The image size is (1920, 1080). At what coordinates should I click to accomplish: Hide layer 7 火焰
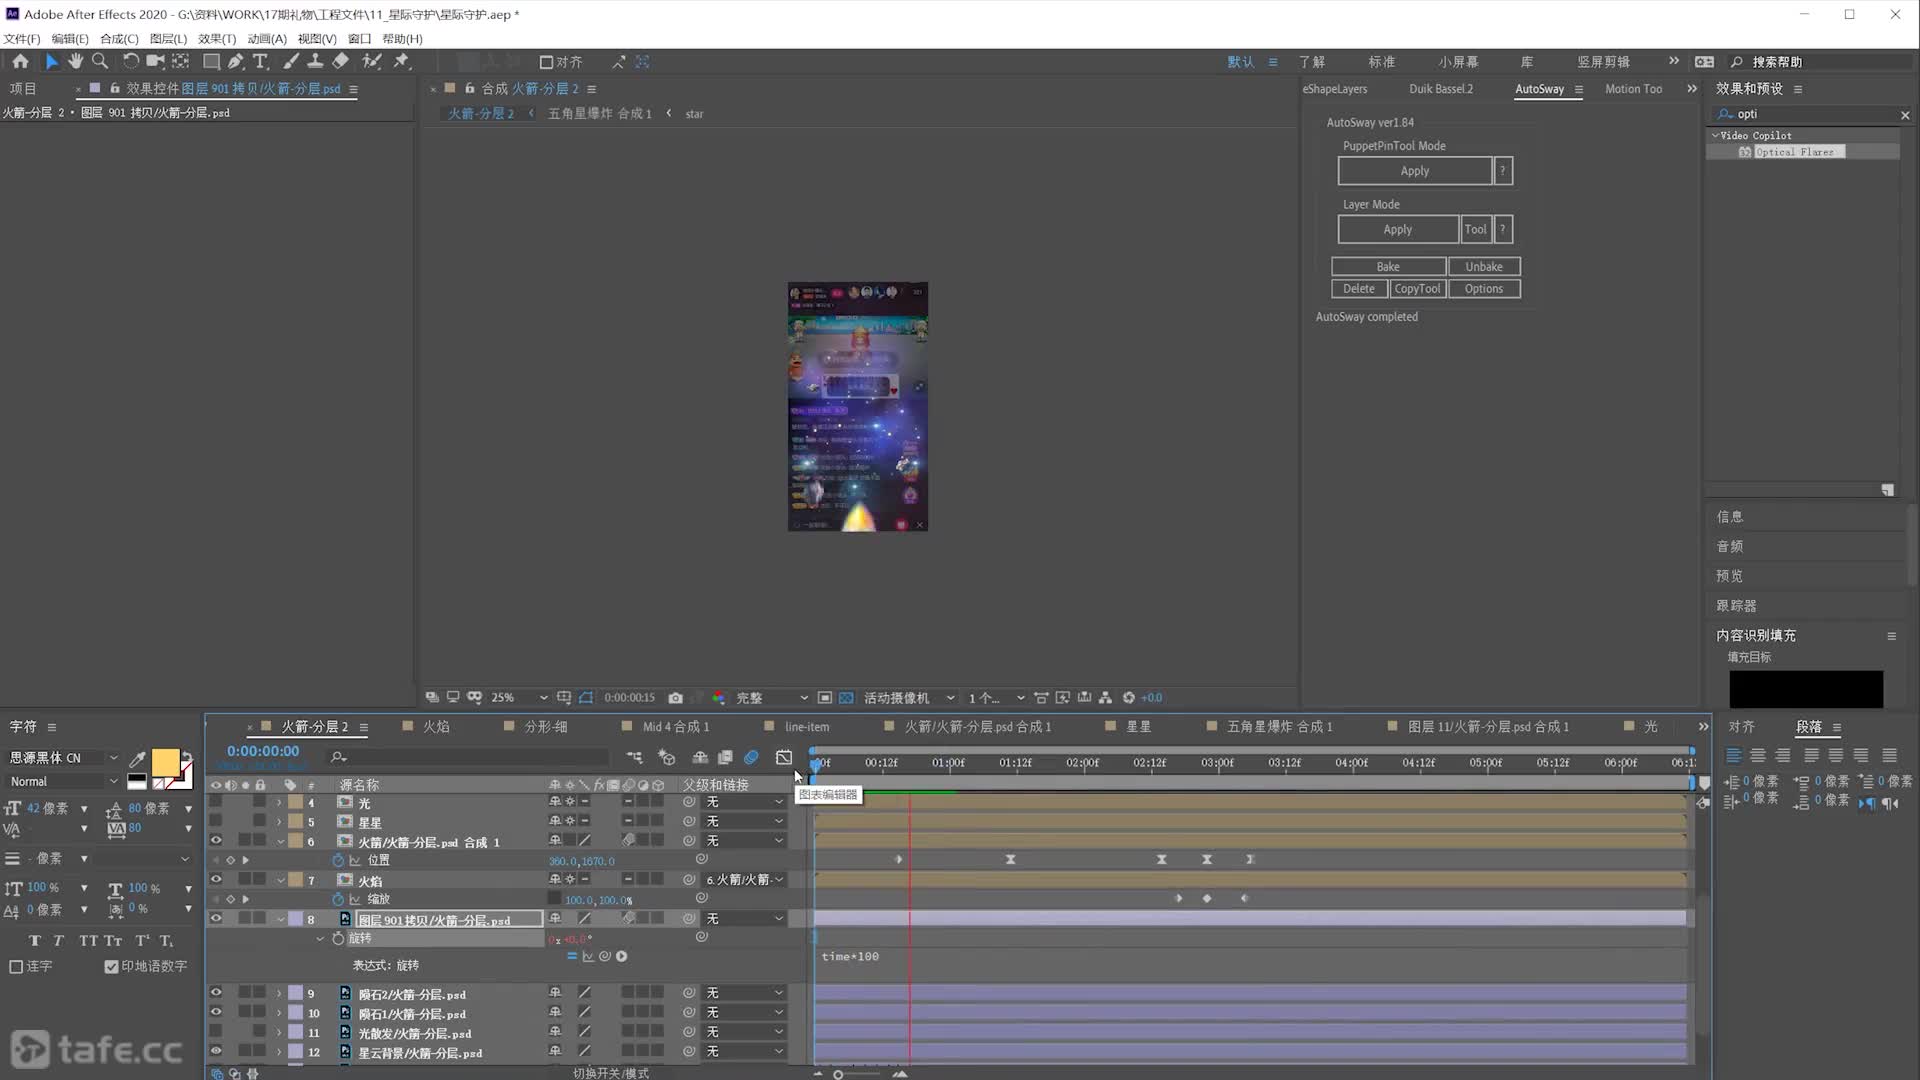coord(216,880)
